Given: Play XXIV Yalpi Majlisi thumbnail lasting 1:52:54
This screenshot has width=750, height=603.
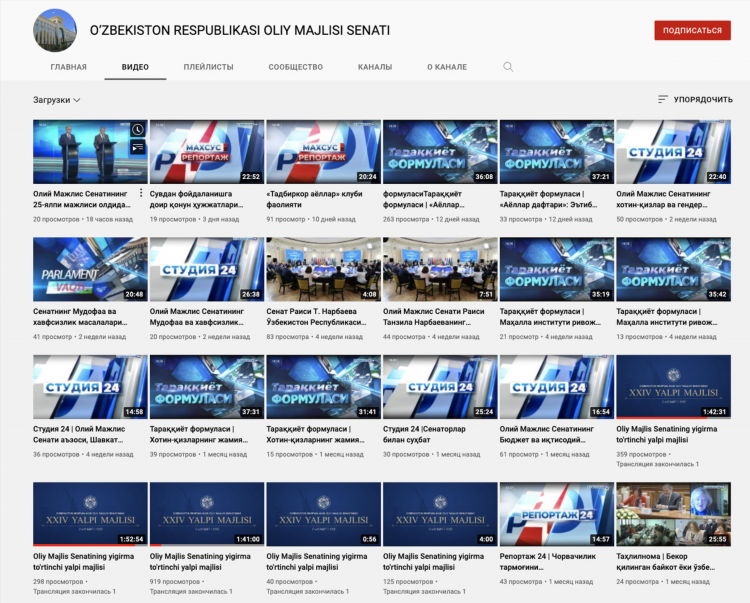Looking at the screenshot, I should tap(90, 514).
